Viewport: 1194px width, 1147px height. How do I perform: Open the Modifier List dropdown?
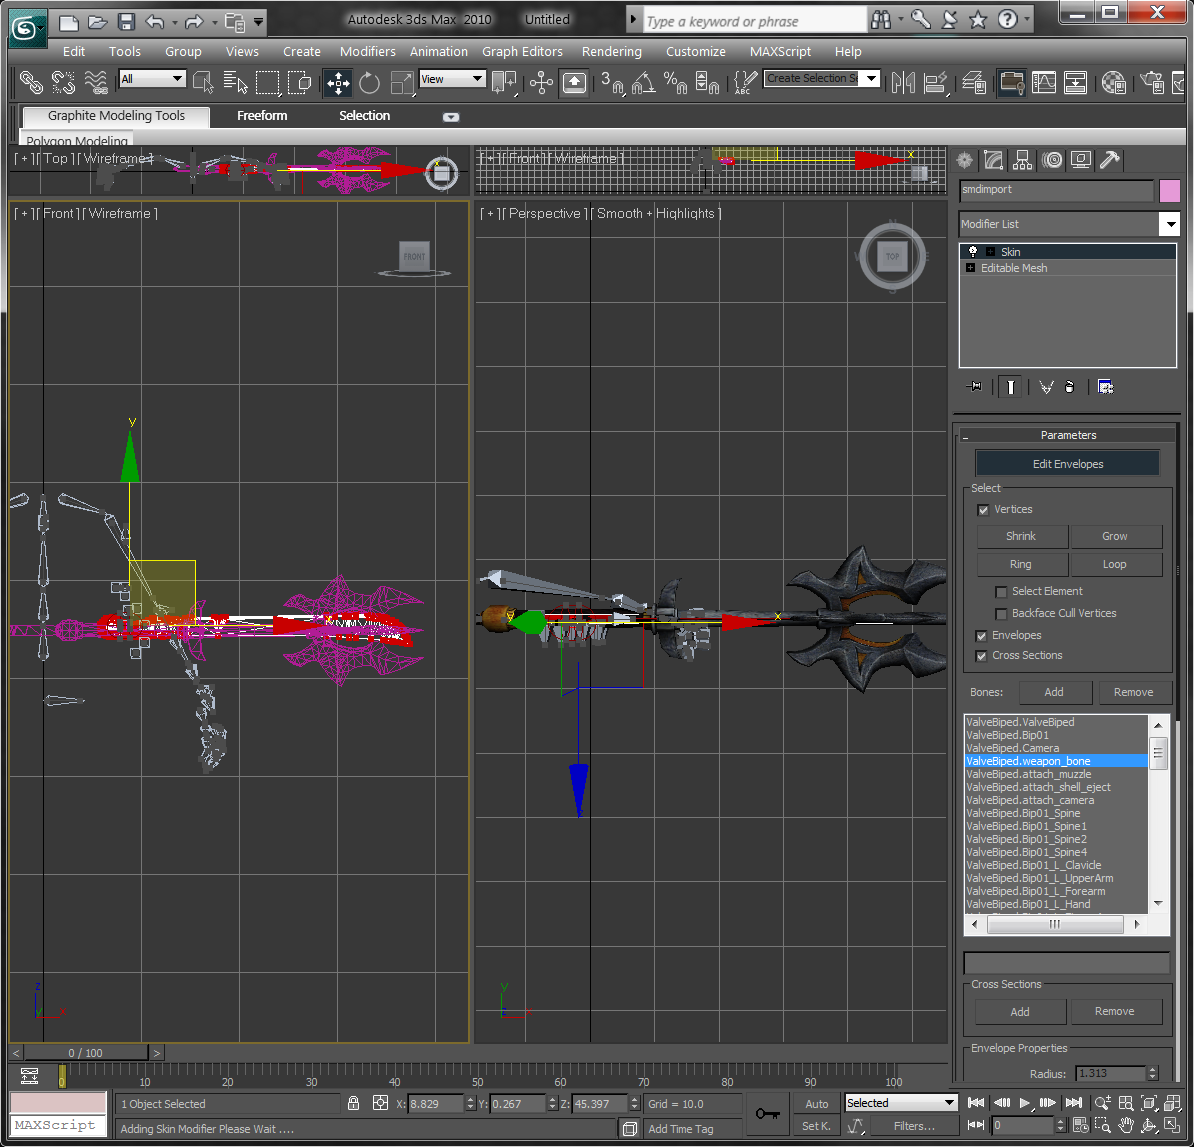pos(1169,224)
